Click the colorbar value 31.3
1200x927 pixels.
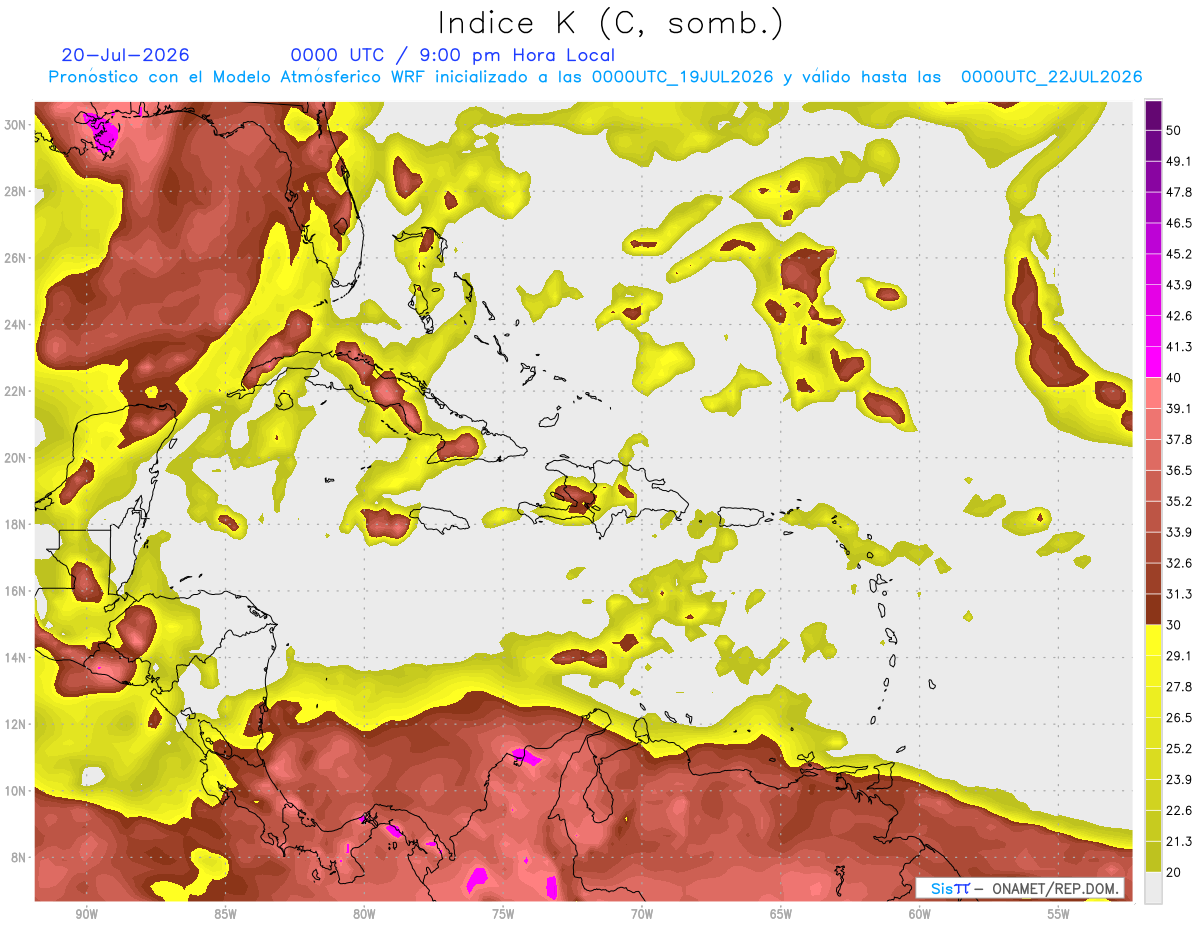point(1180,594)
